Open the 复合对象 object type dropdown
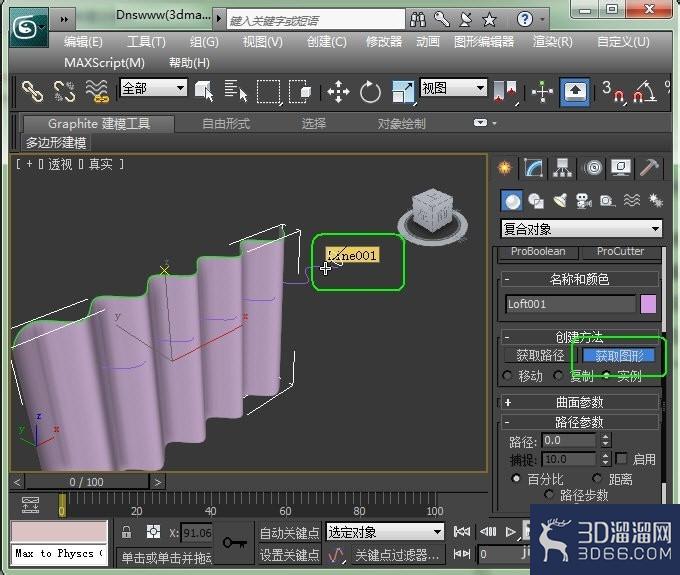 (x=582, y=229)
